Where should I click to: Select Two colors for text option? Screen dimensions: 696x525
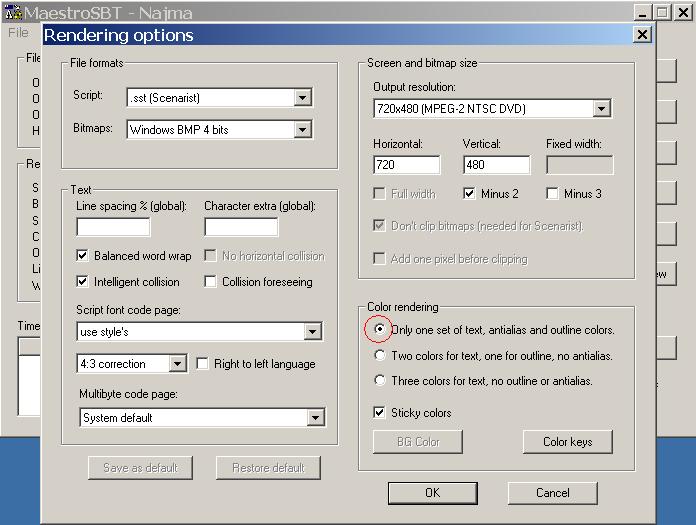coord(379,355)
